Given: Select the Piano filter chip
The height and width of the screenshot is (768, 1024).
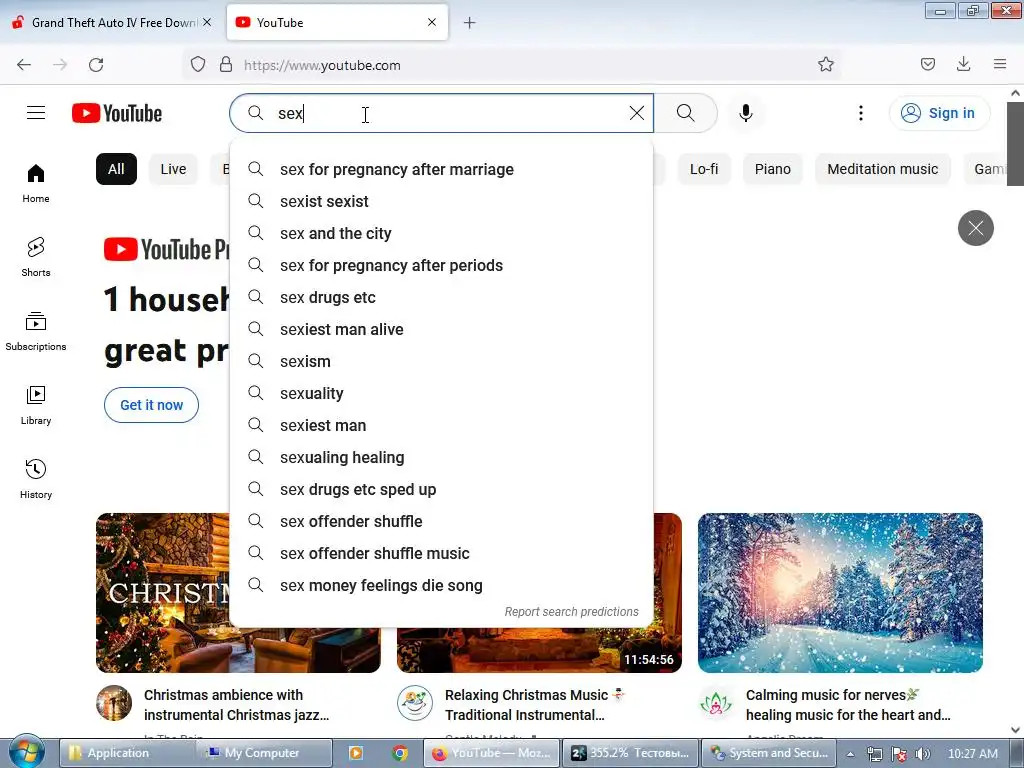Looking at the screenshot, I should point(773,169).
